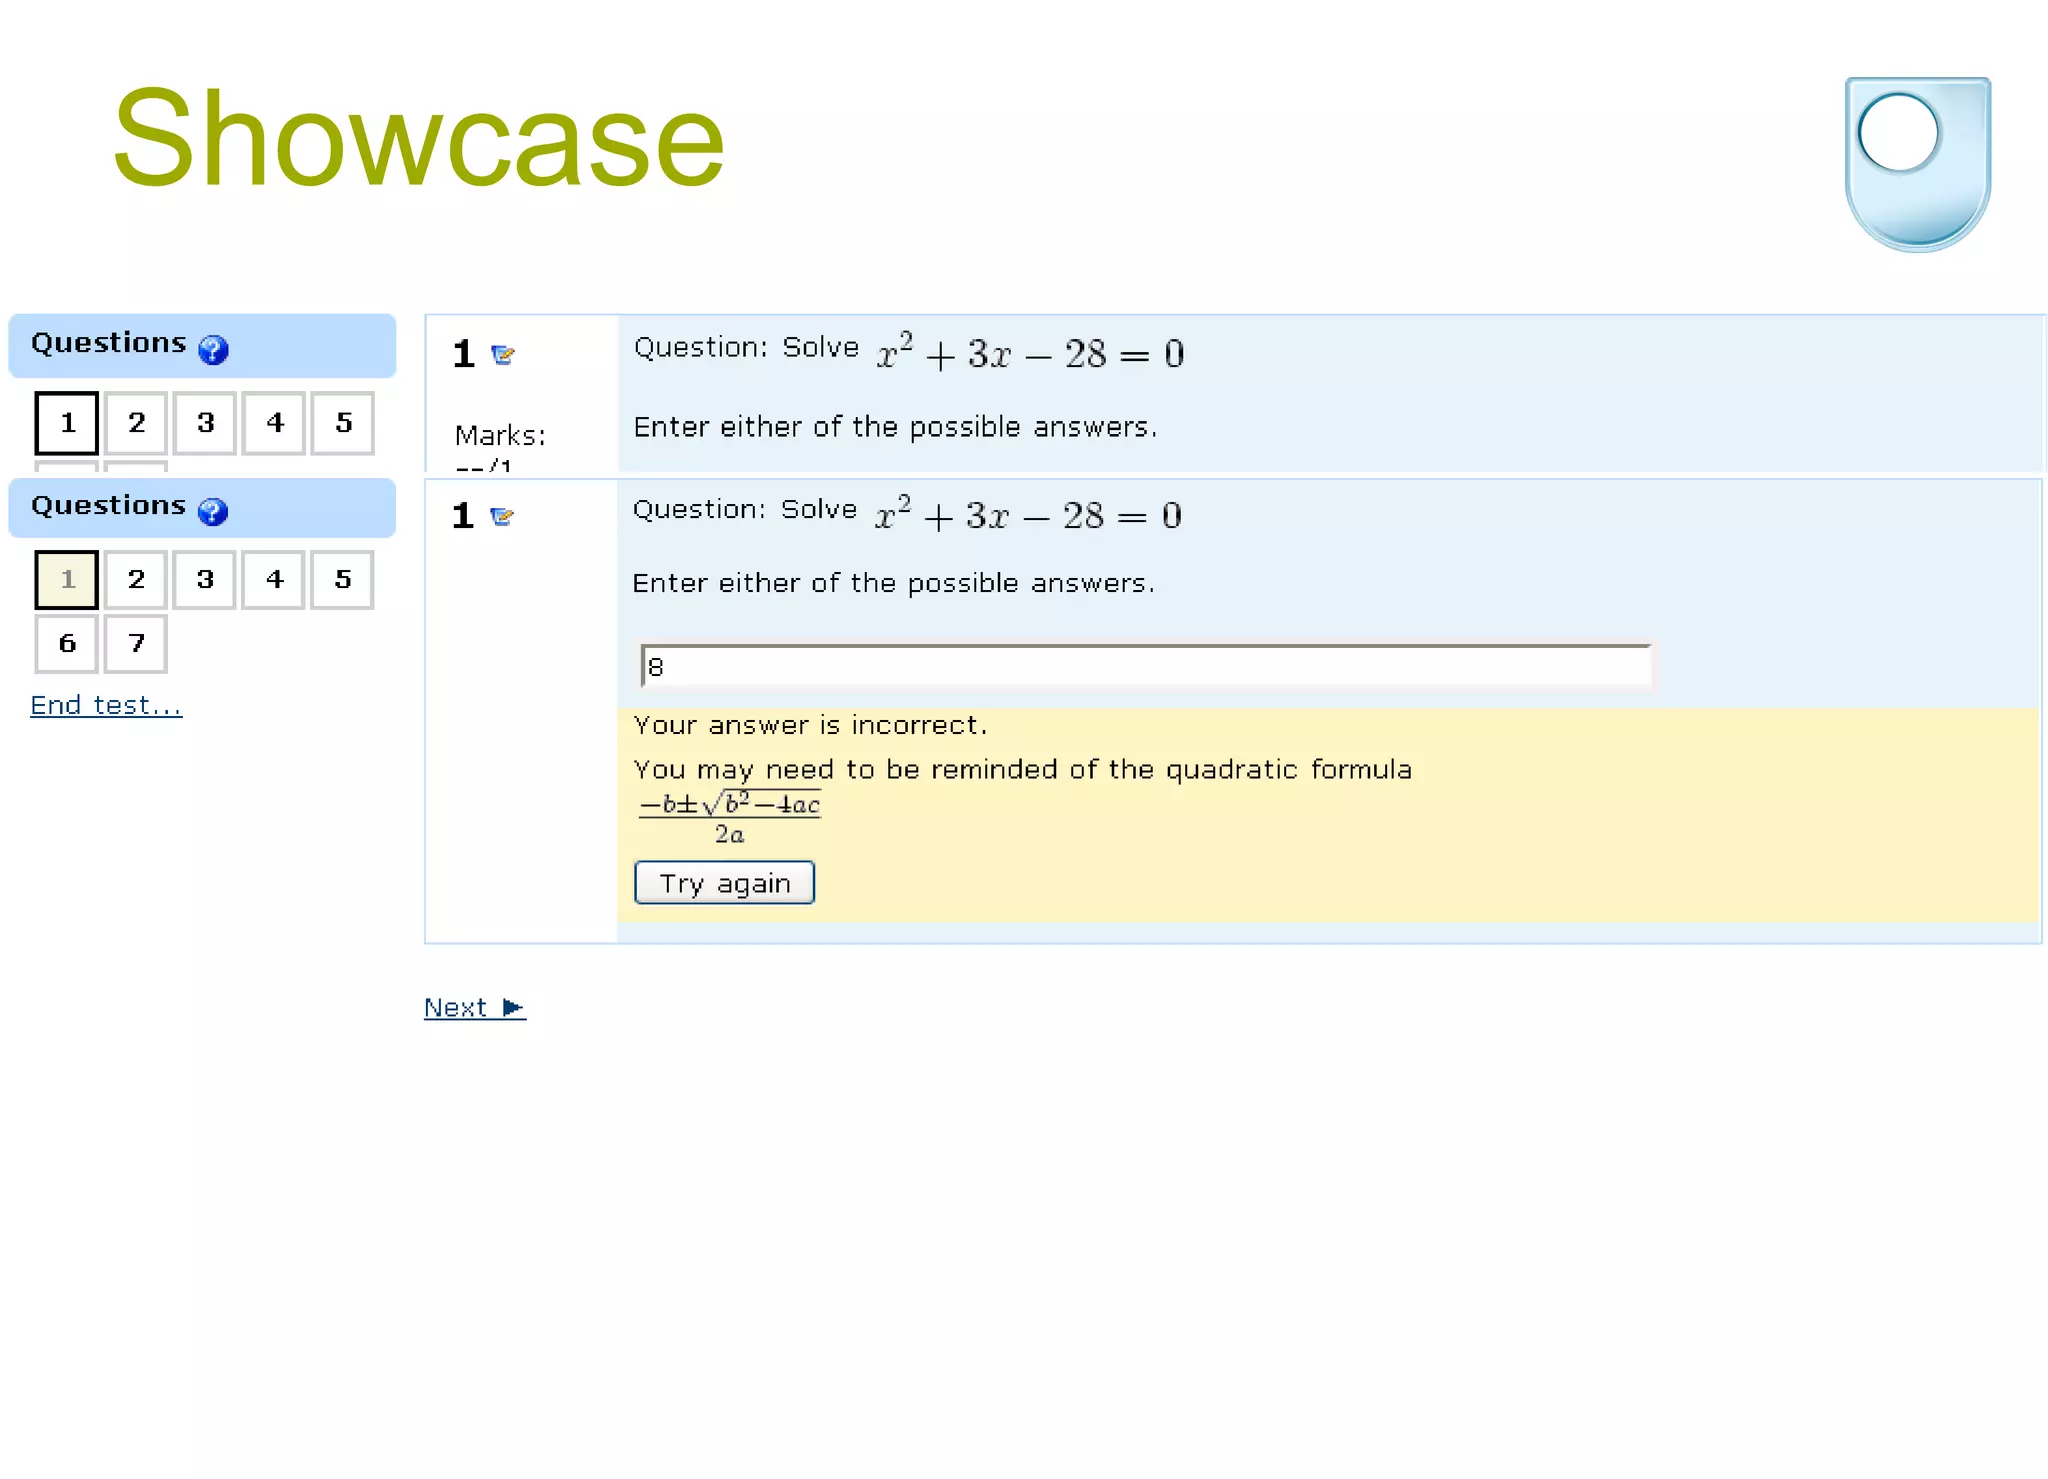
Task: Go to question 2 in the upper navigation
Action: click(x=136, y=423)
